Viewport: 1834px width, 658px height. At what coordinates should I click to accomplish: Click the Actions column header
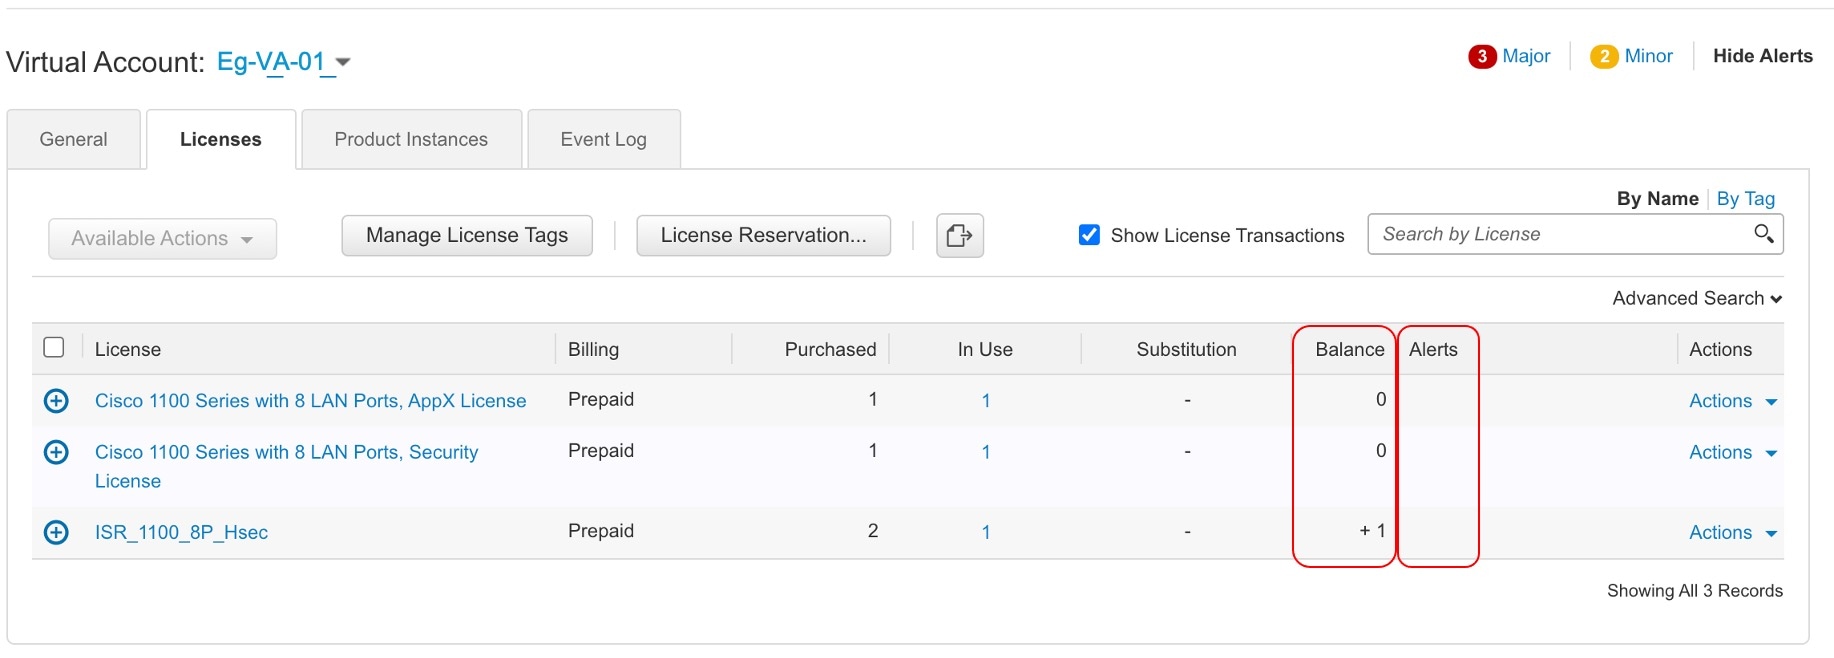[x=1720, y=349]
